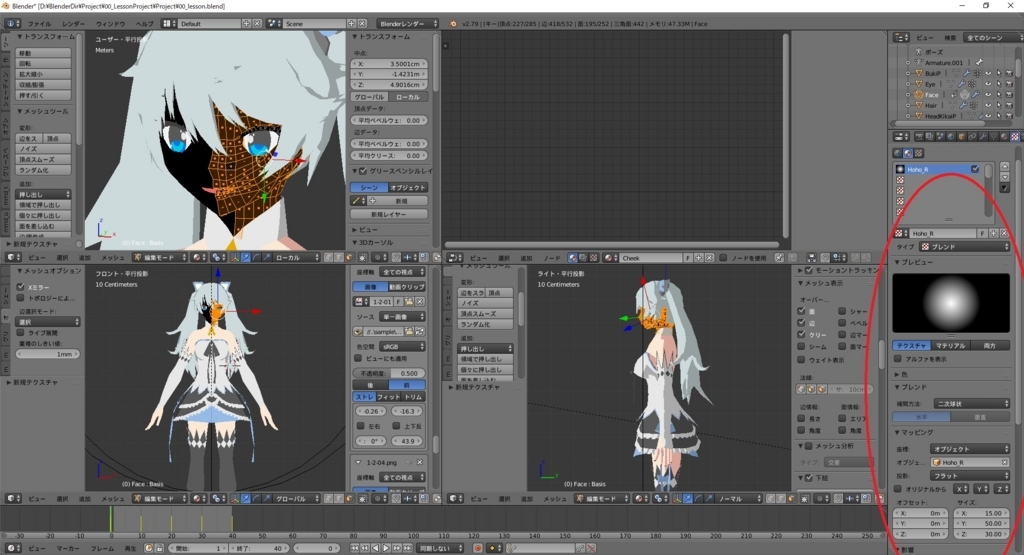
Task: Click the Constraints chain icon tab
Action: click(x=972, y=136)
